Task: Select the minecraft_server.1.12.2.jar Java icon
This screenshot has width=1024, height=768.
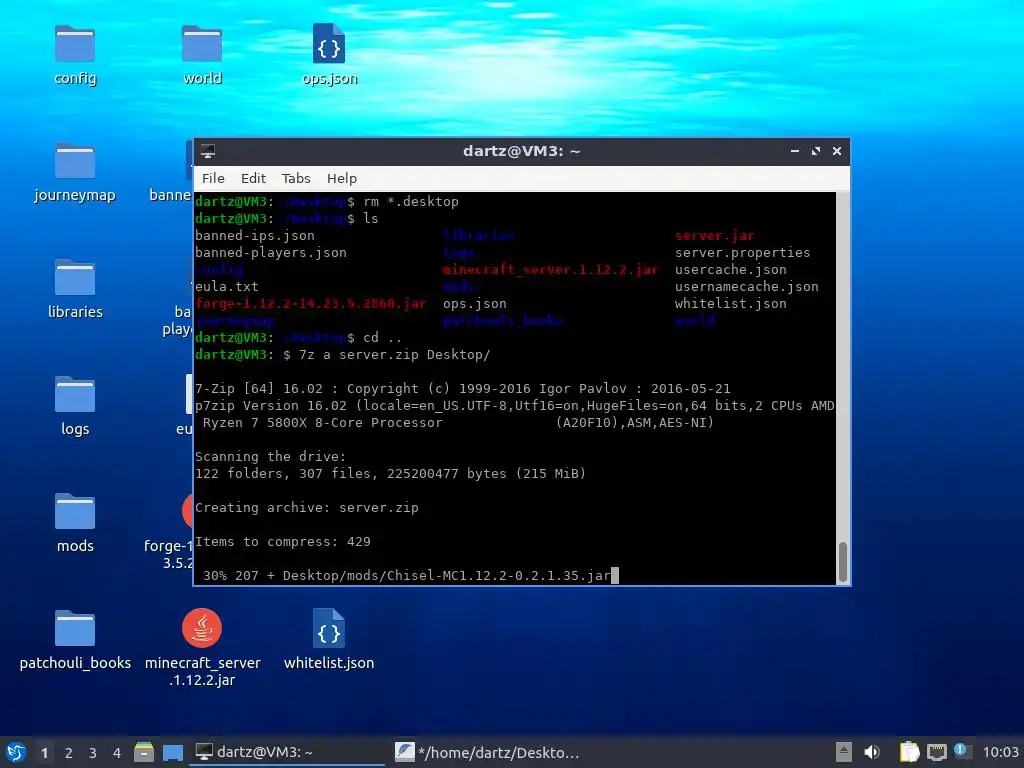Action: [x=202, y=628]
